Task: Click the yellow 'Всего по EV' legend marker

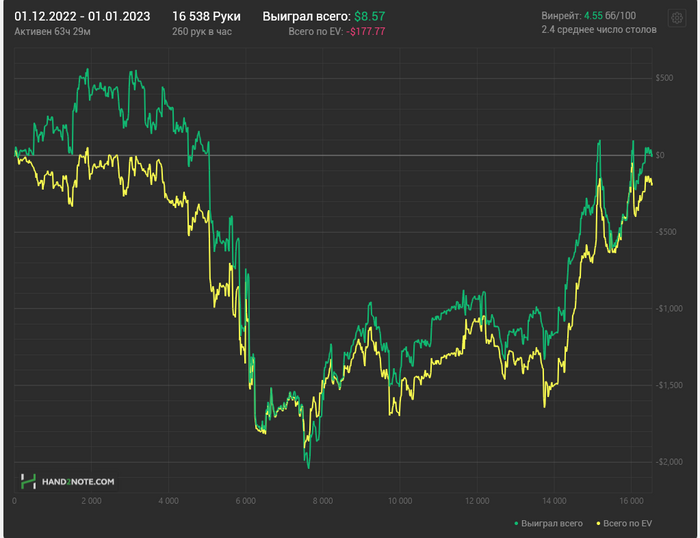Action: point(598,523)
